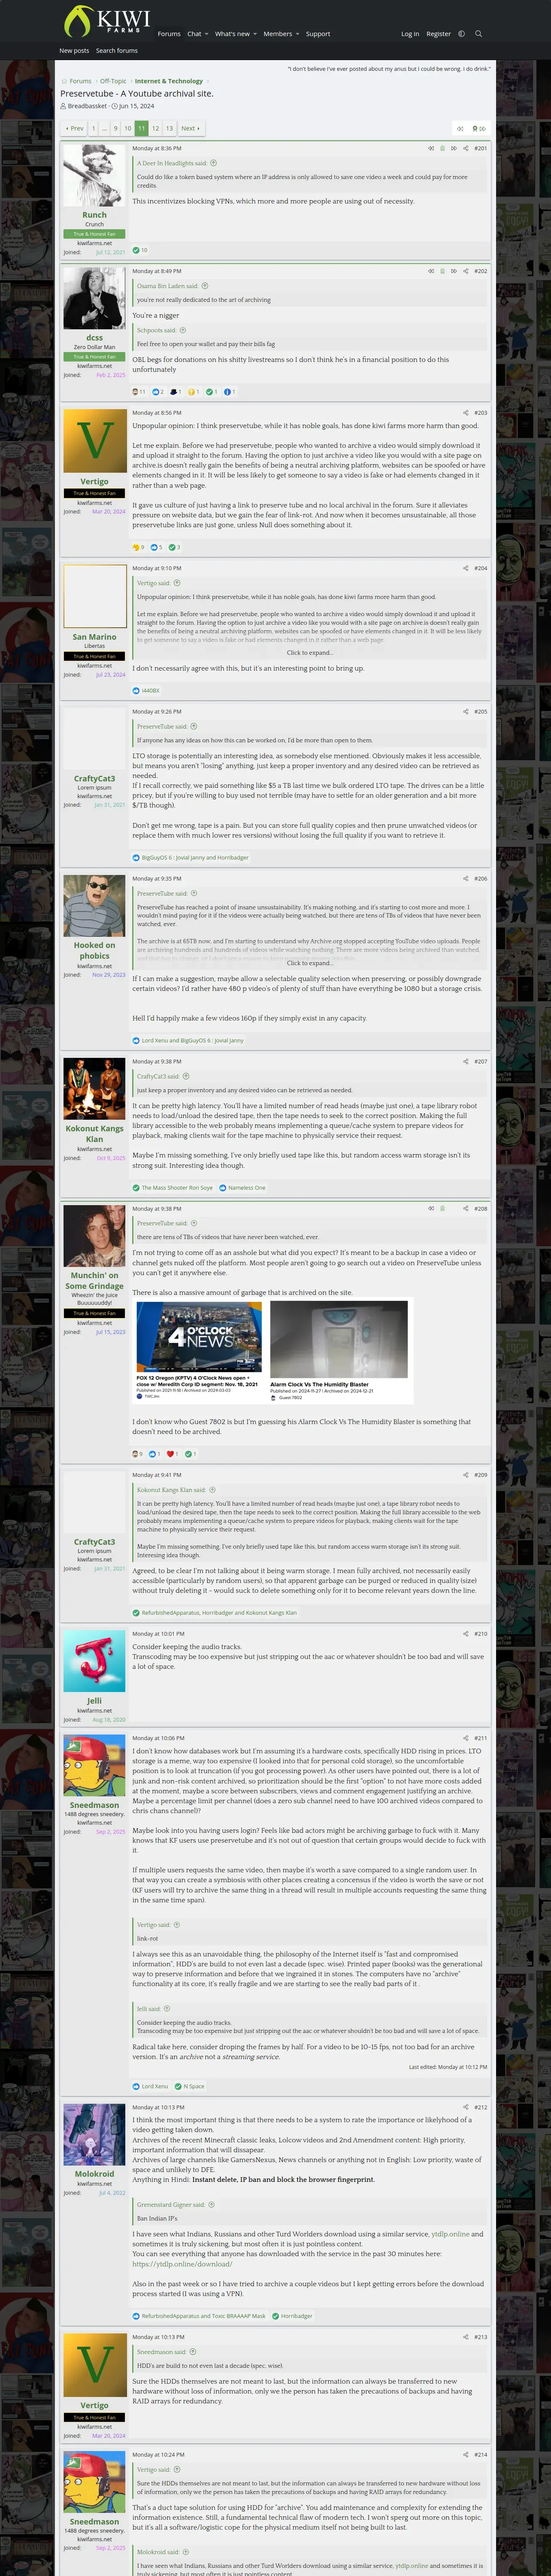Click the rewind arrows icon on post #201
This screenshot has width=551, height=2576.
(x=431, y=148)
